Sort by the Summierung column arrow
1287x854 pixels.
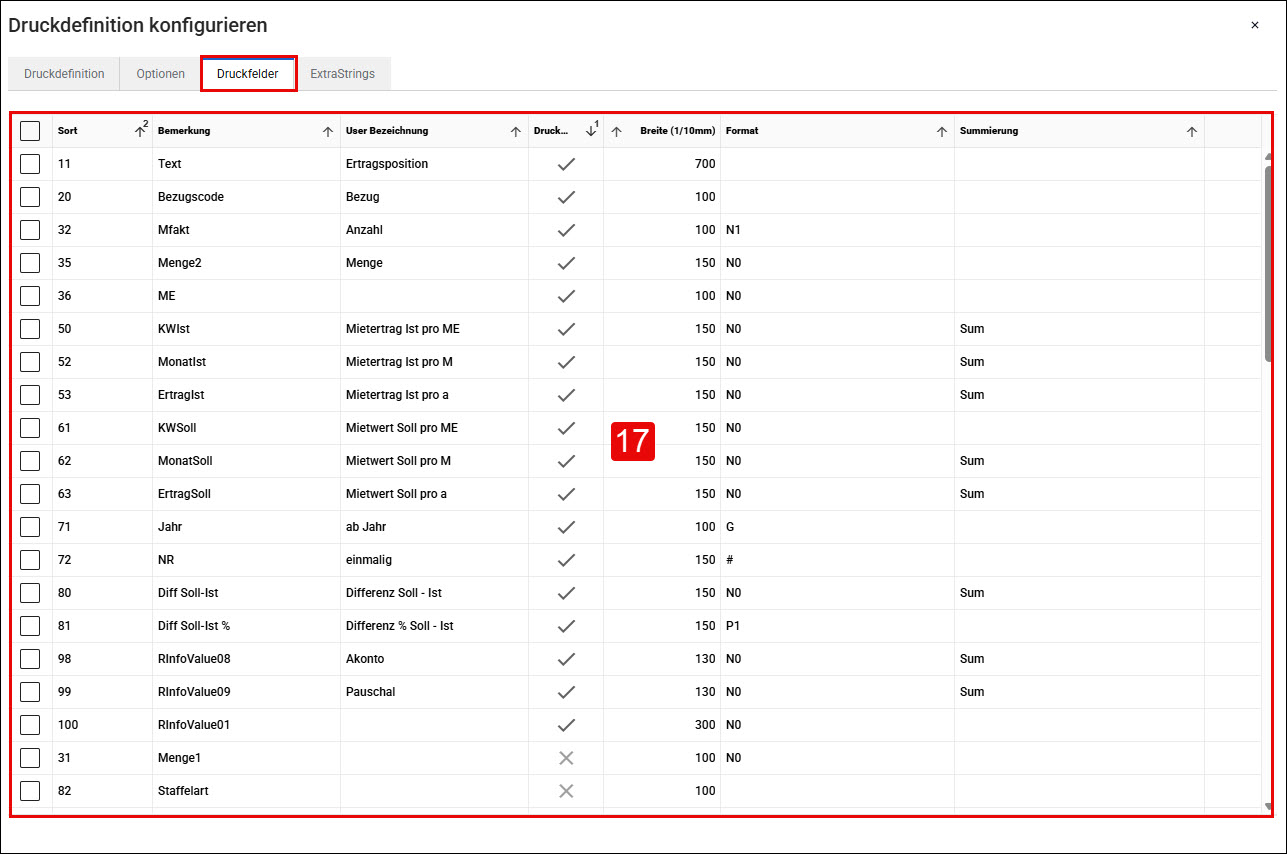point(1192,131)
